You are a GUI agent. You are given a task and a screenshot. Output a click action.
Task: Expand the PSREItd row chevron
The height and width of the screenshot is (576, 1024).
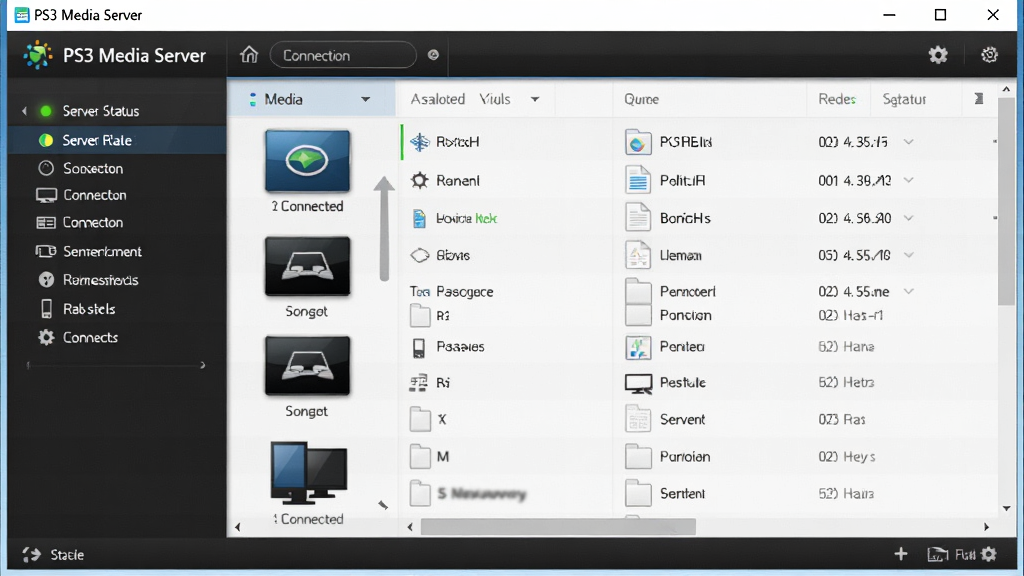(x=908, y=142)
